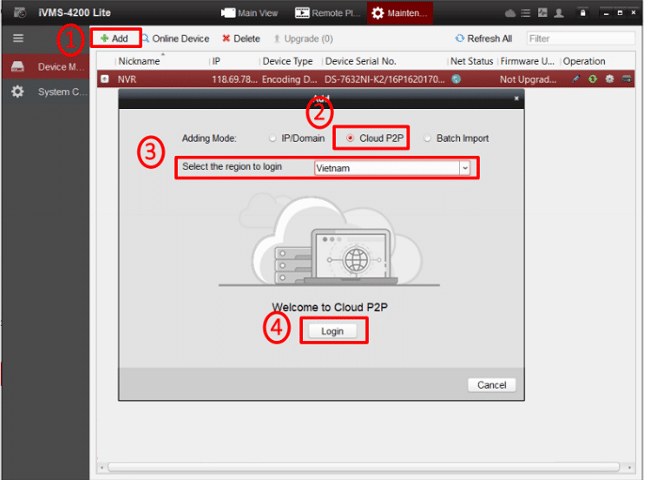Expand the NVR device row
The height and width of the screenshot is (480, 650).
(105, 79)
